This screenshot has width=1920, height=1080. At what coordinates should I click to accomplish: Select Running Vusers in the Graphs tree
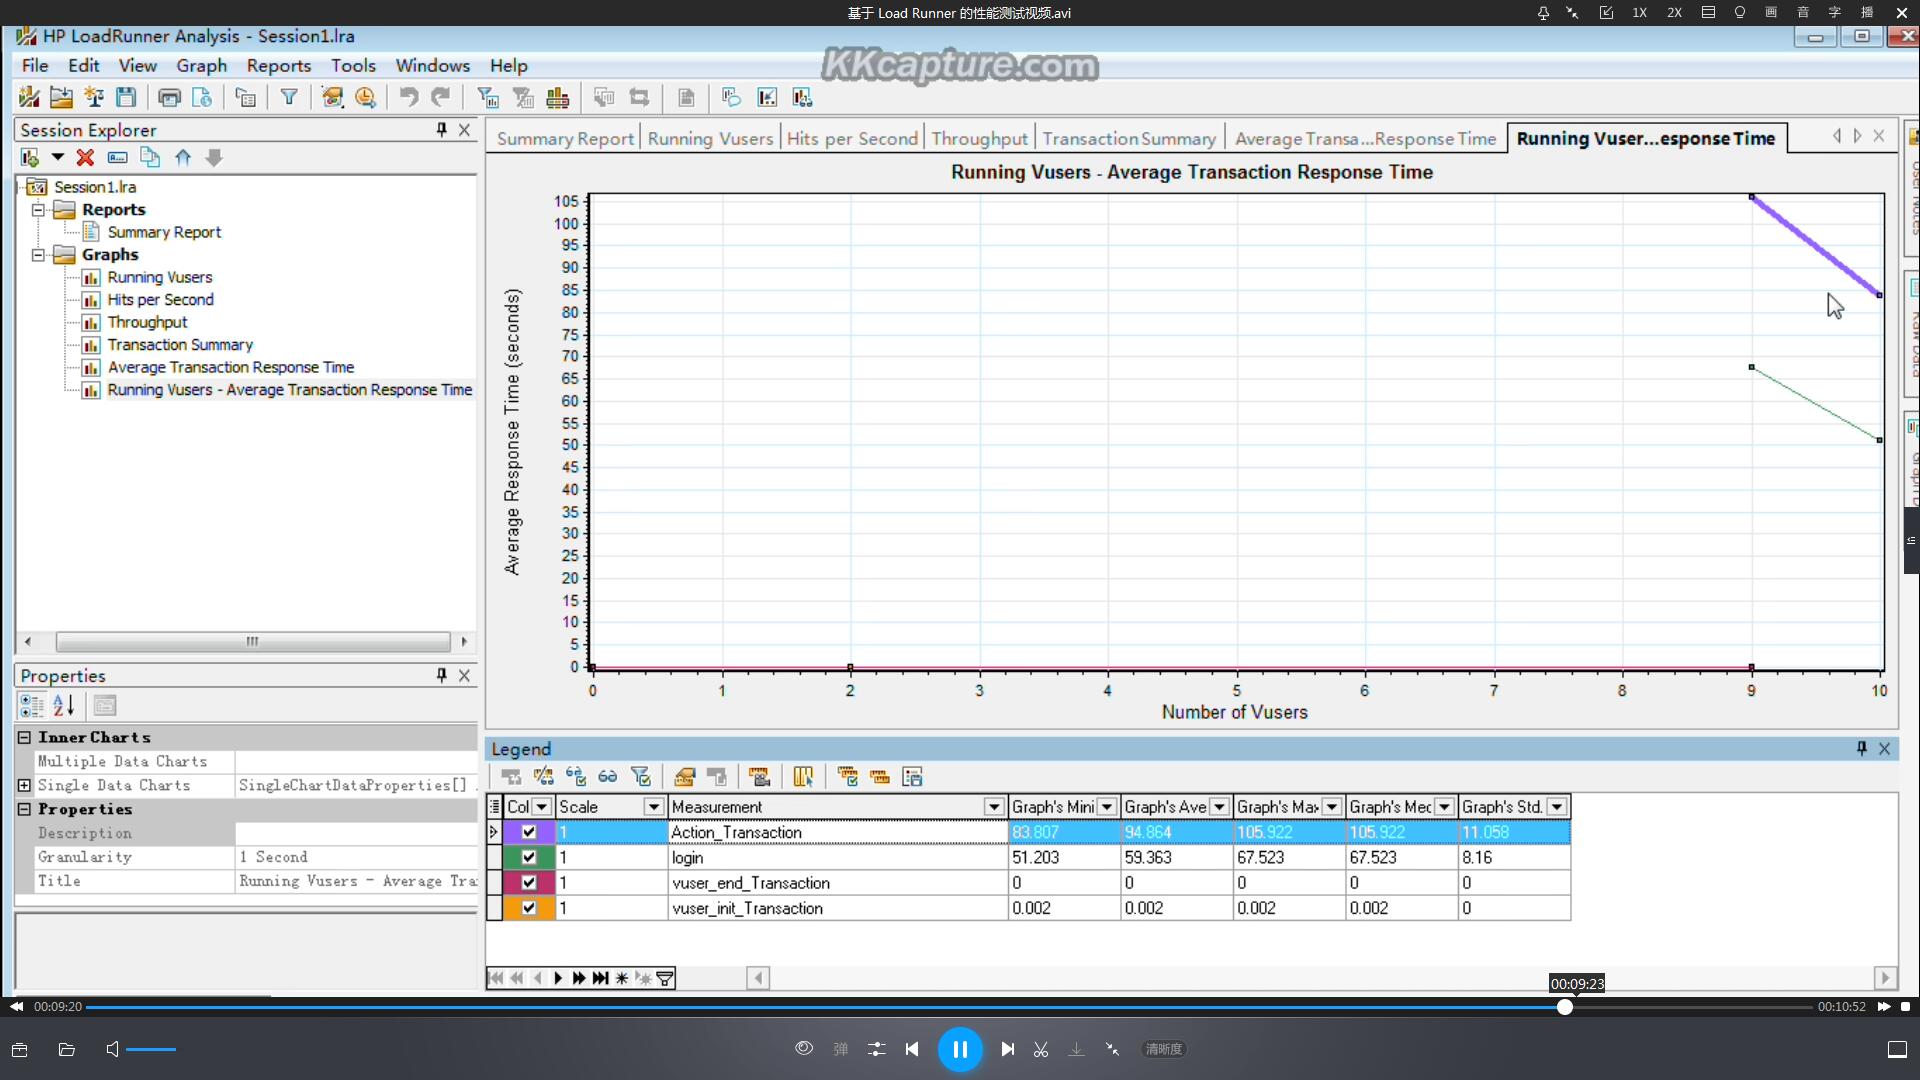point(160,277)
